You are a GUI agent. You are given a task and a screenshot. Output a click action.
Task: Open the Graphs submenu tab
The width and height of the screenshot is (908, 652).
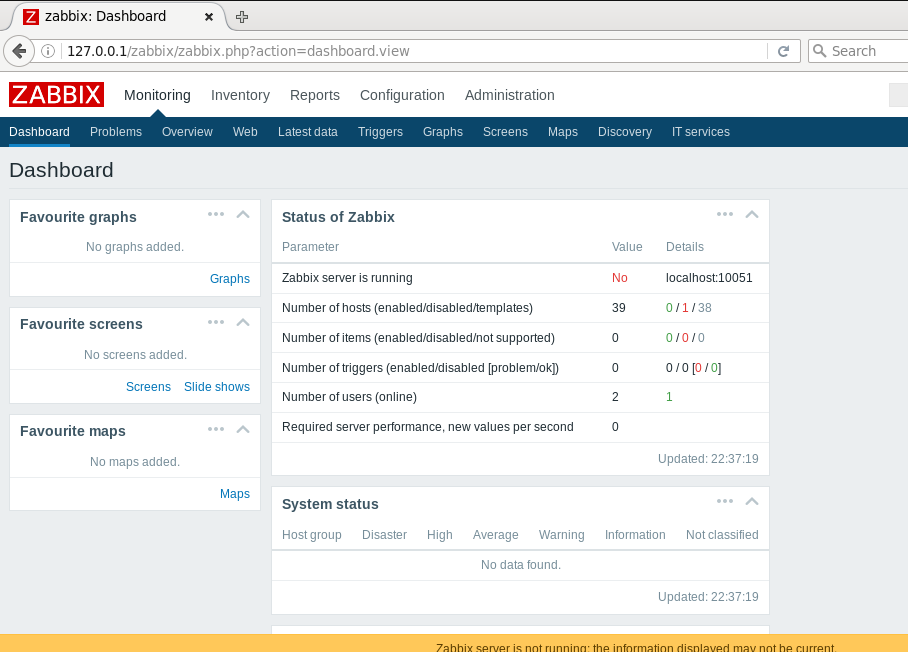442,132
